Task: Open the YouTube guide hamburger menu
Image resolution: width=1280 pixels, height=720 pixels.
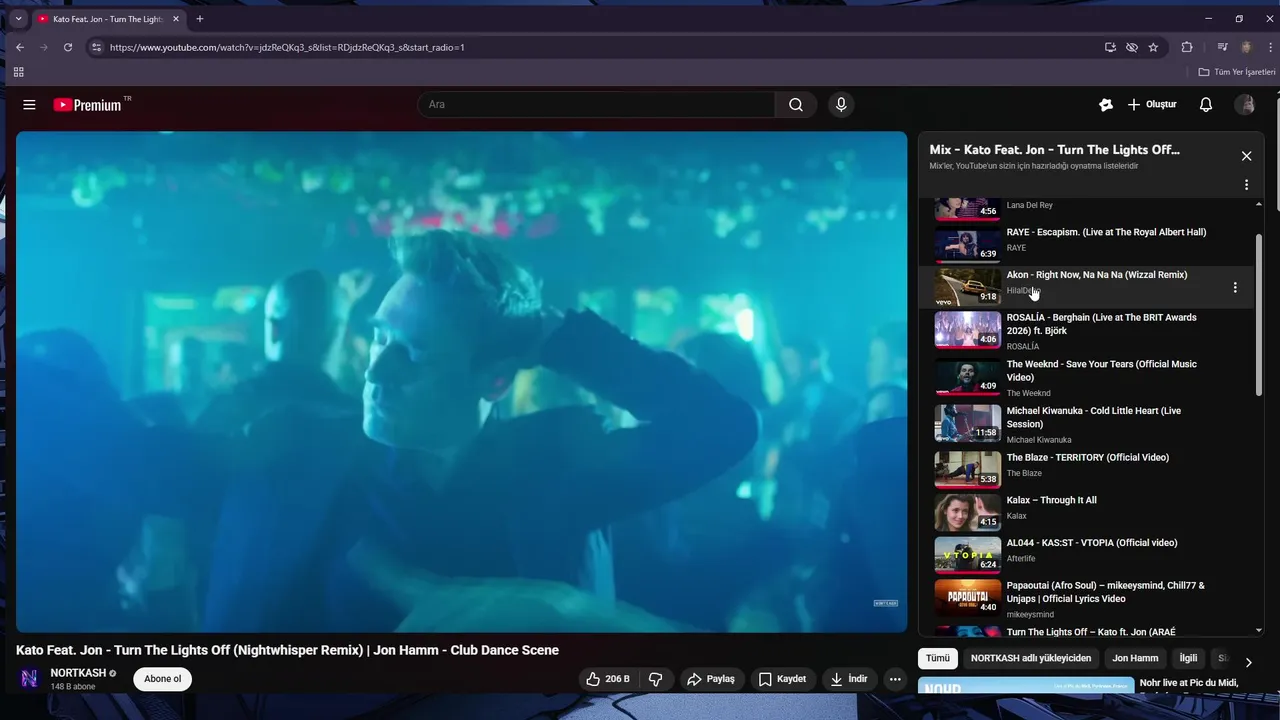Action: point(29,105)
